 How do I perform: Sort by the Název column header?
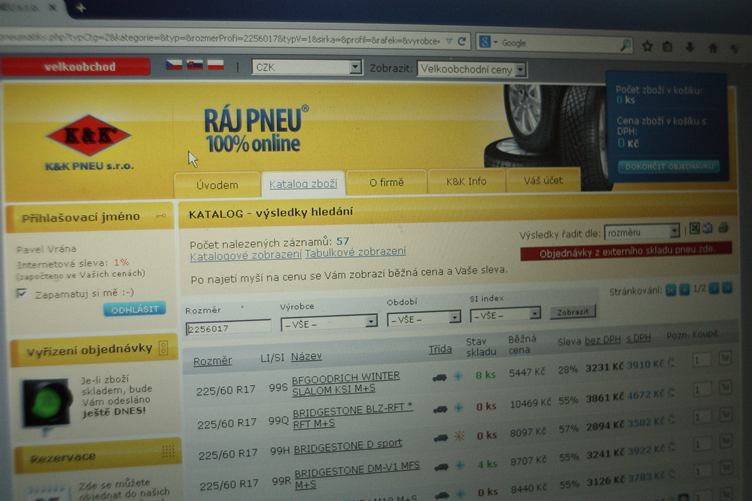[306, 356]
